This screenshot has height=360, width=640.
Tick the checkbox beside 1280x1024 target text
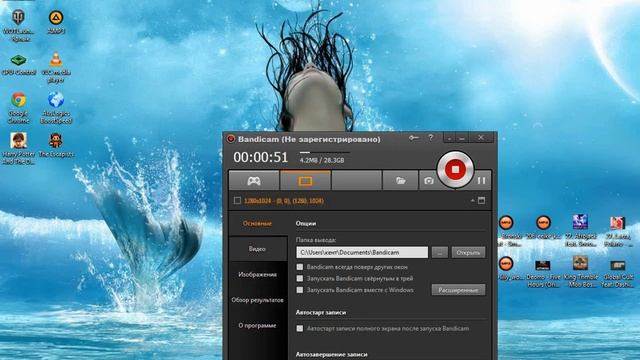click(x=237, y=200)
